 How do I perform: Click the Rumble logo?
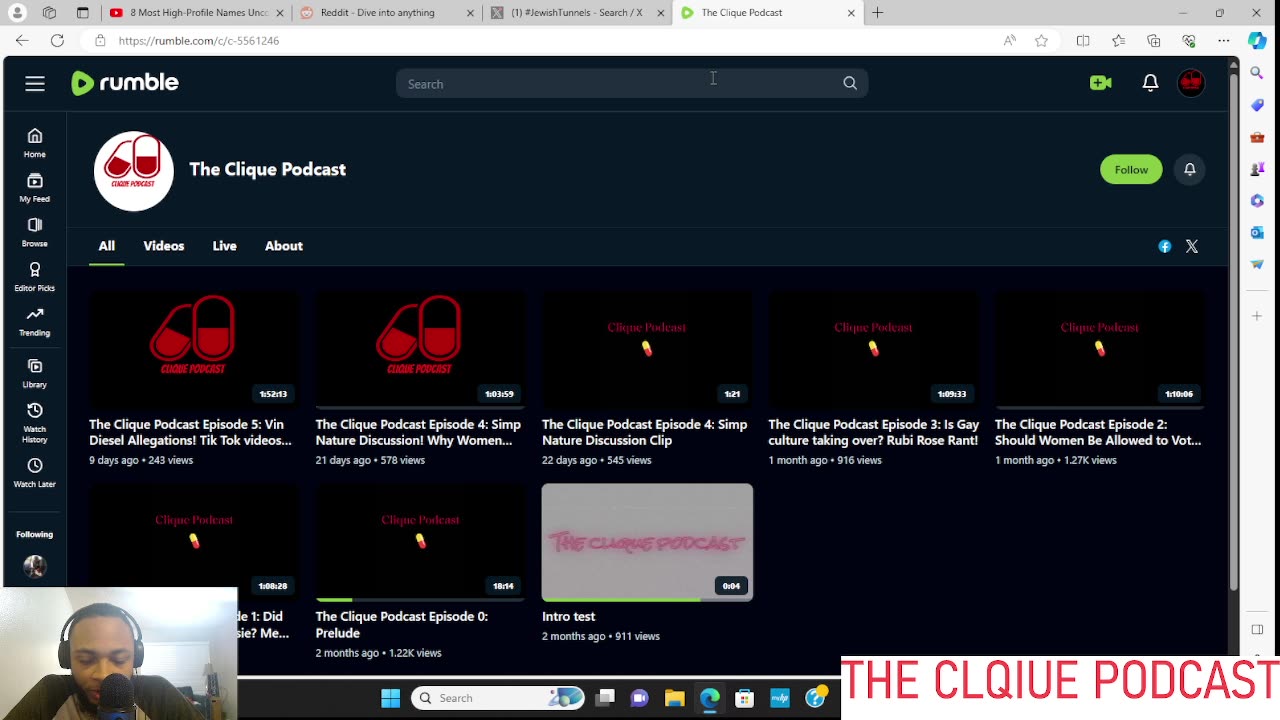pos(125,83)
